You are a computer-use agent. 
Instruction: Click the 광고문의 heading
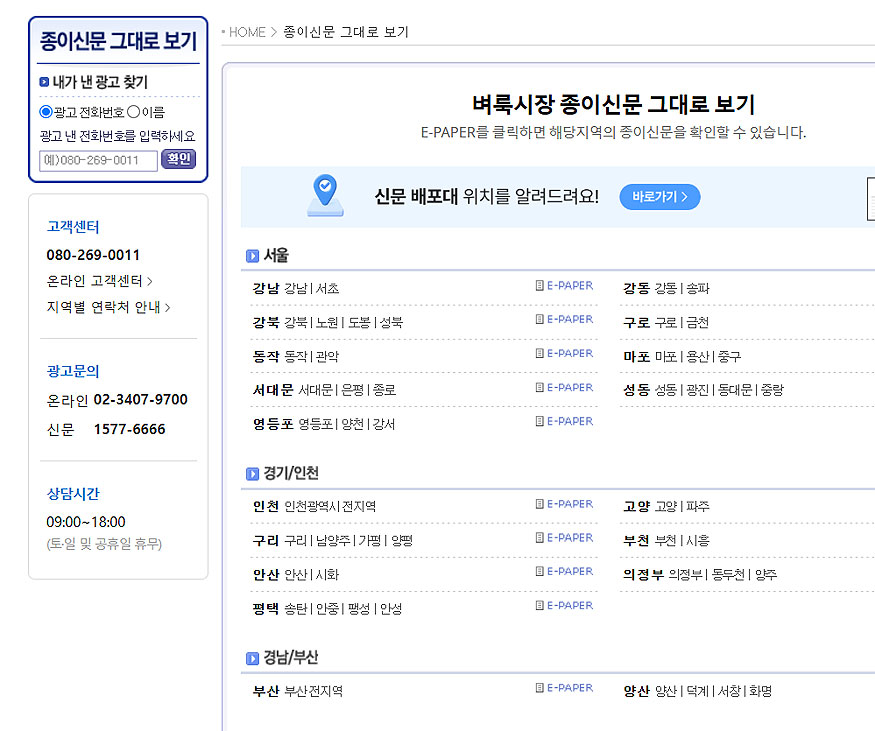pyautogui.click(x=73, y=371)
